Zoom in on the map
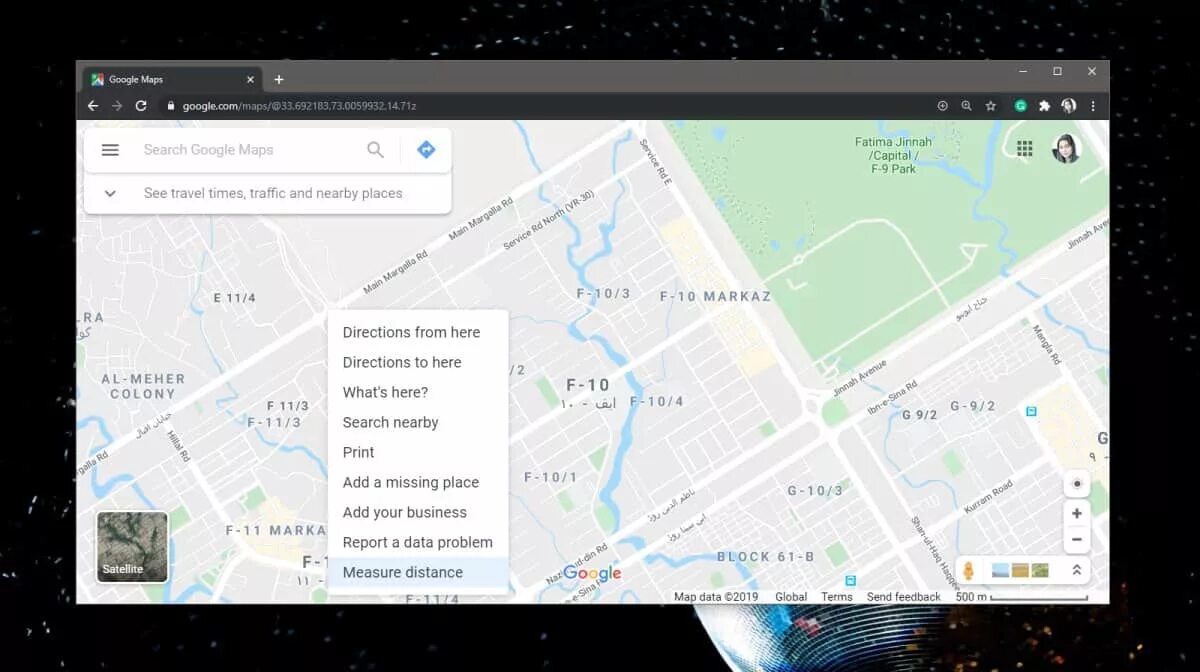This screenshot has width=1200, height=672. coord(1077,513)
